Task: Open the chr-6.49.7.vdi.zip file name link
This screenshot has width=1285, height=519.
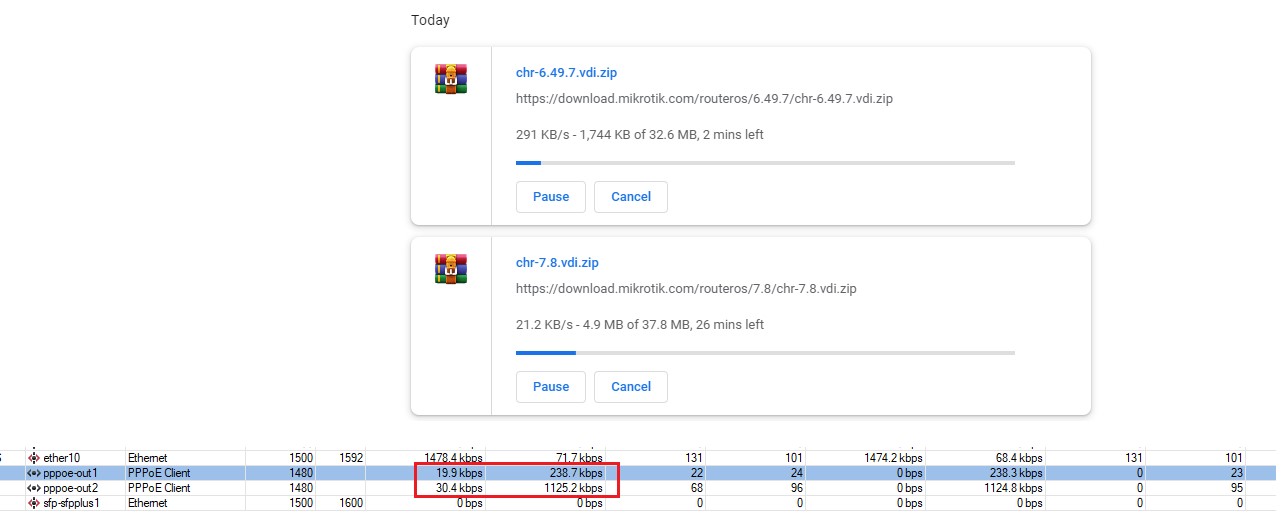Action: pos(566,73)
